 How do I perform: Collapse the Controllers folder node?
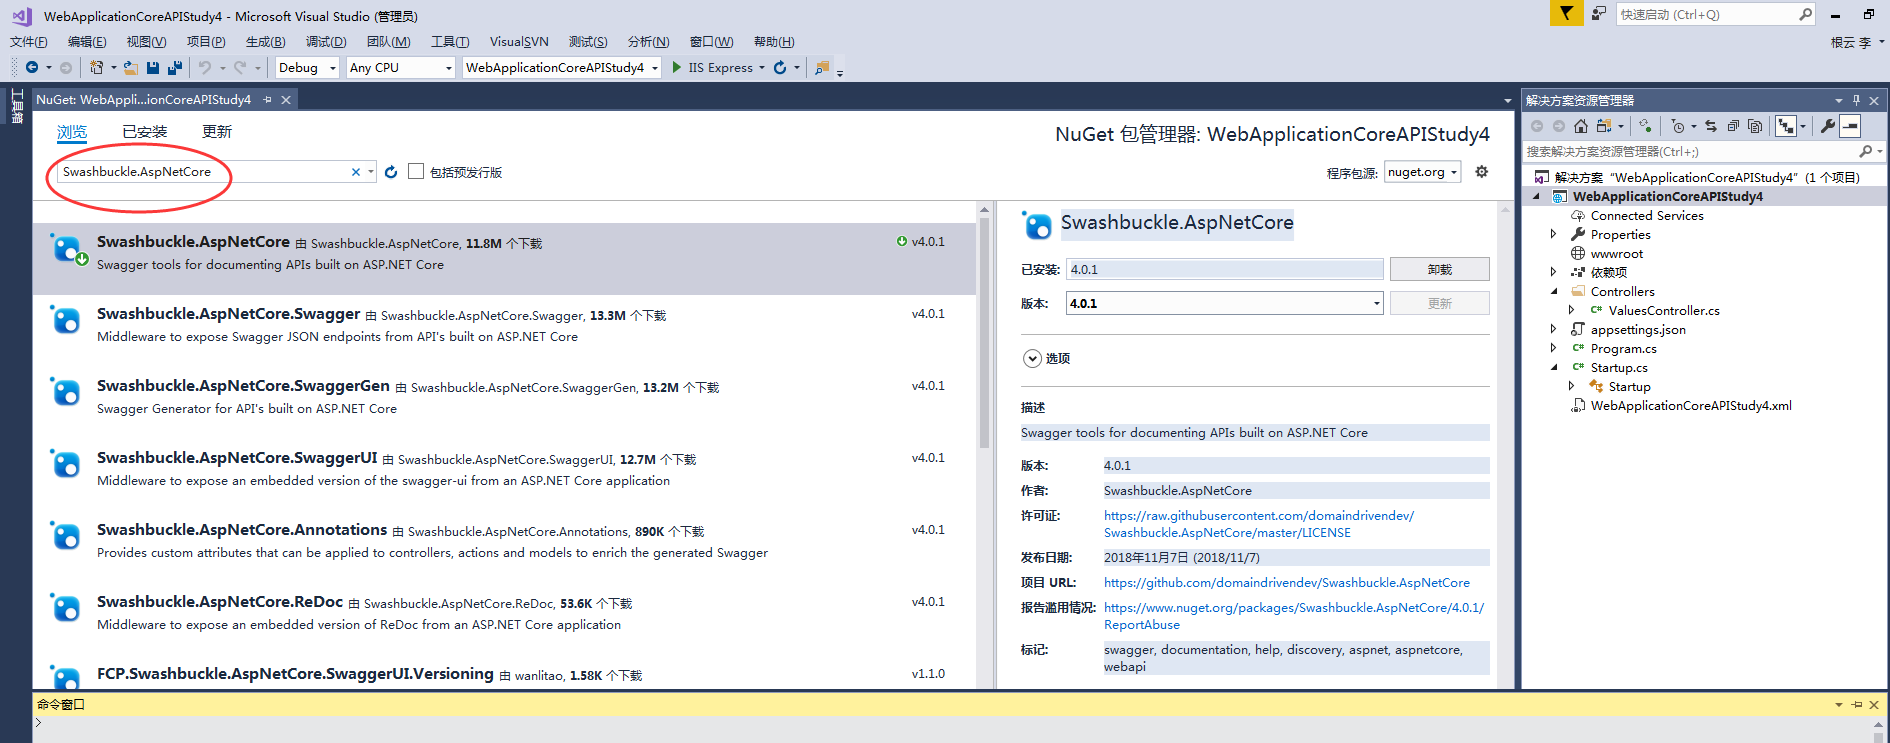(x=1553, y=292)
